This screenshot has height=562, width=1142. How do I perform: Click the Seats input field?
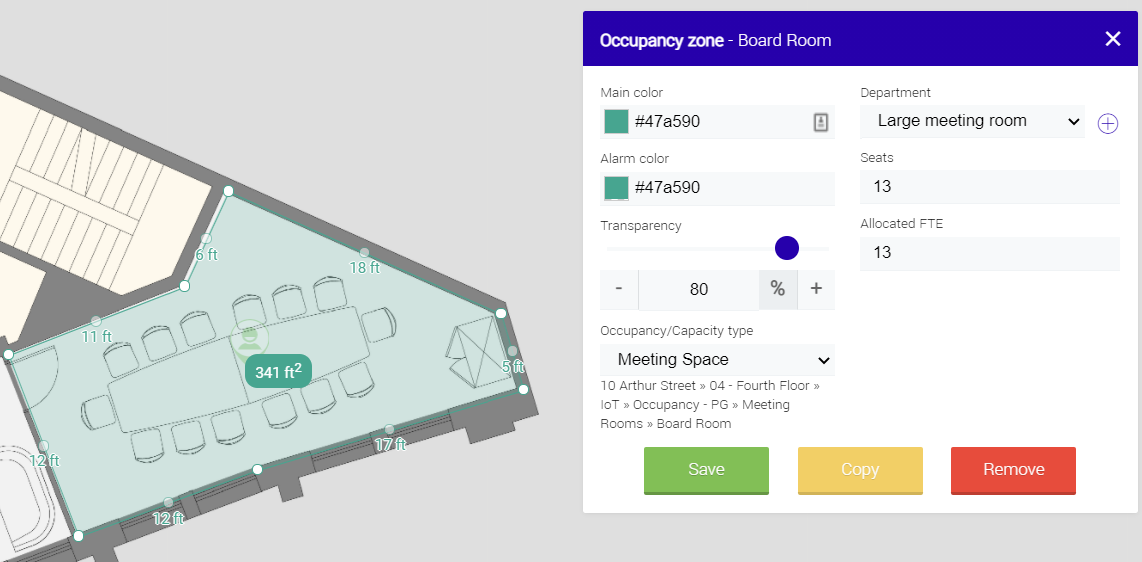click(x=989, y=187)
